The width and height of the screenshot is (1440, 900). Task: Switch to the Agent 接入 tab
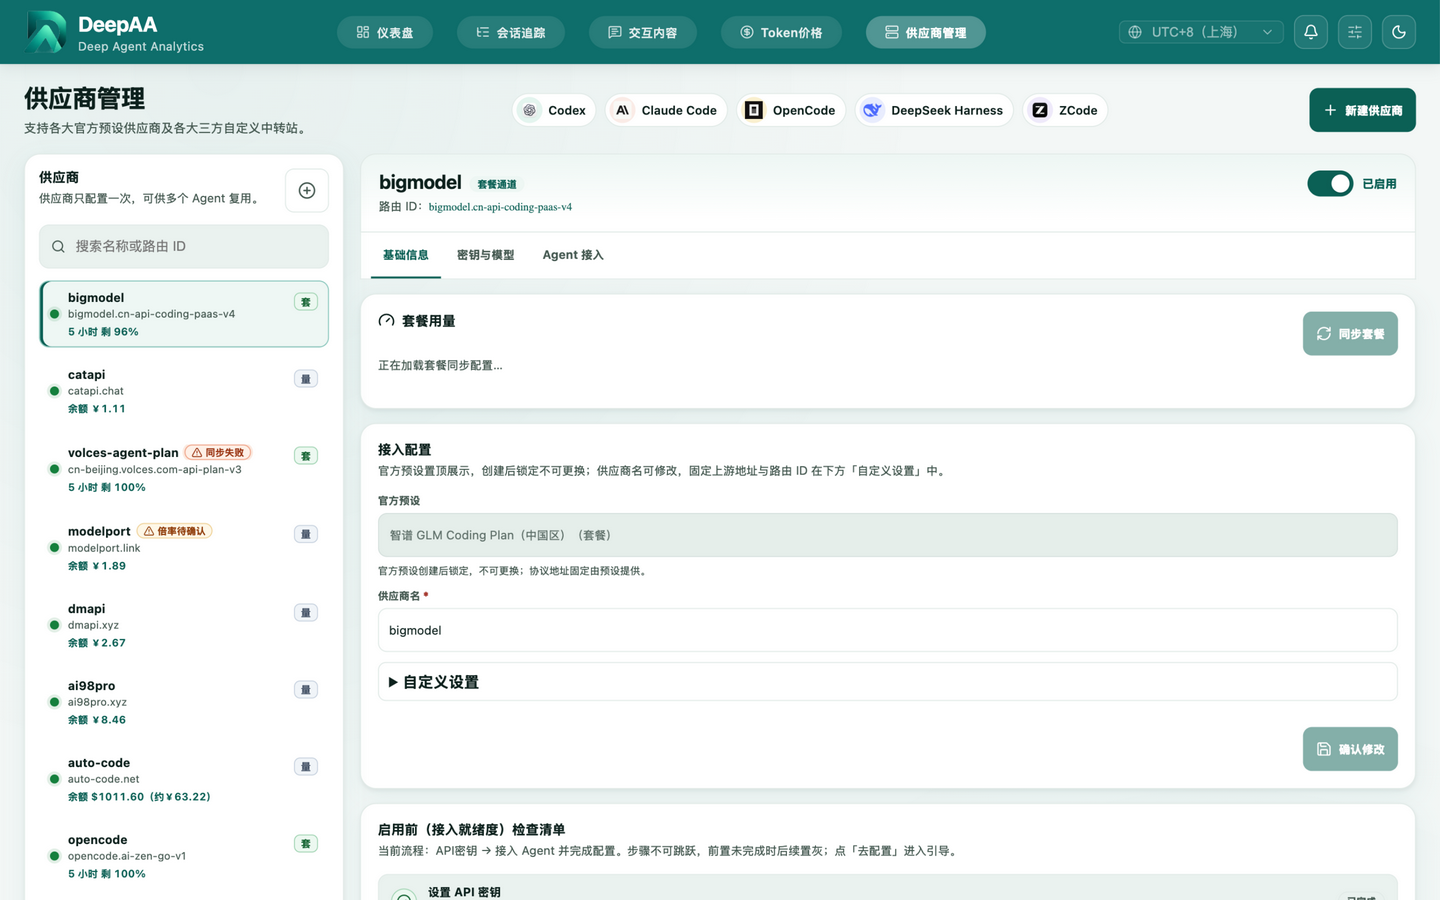click(573, 255)
